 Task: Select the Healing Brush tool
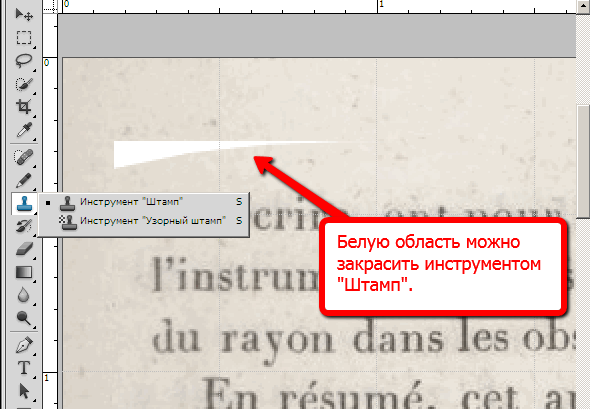coord(24,157)
